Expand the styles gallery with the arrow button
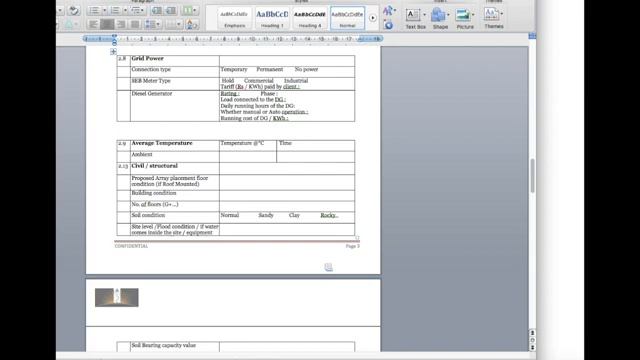The height and width of the screenshot is (360, 640). pyautogui.click(x=373, y=18)
